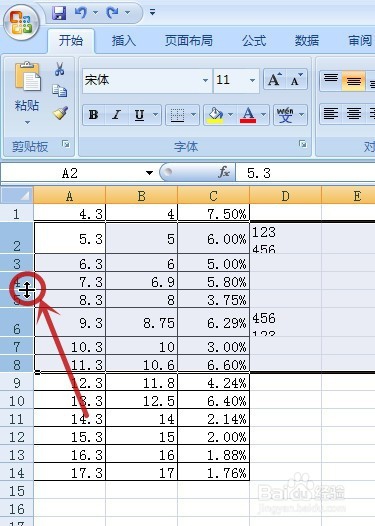Toggle middle vertical alignment
The height and width of the screenshot is (526, 375).
[354, 81]
